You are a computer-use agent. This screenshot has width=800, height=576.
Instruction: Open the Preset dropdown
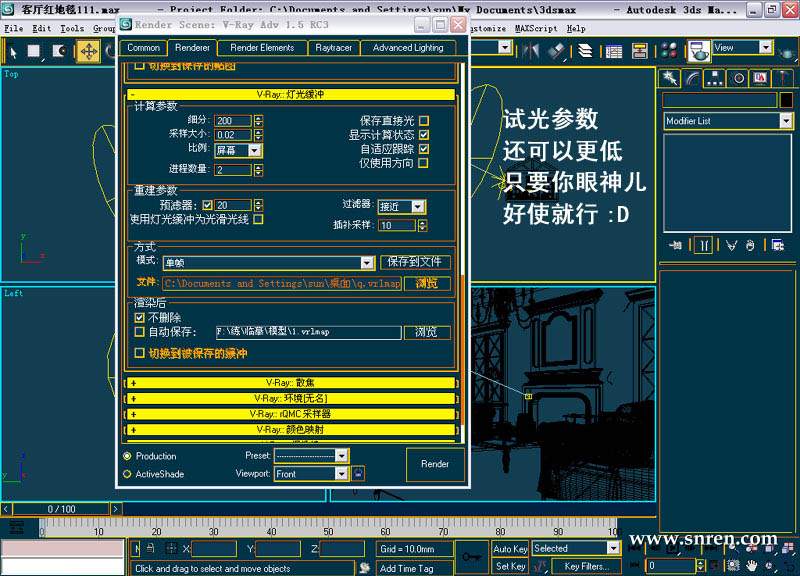tap(311, 455)
